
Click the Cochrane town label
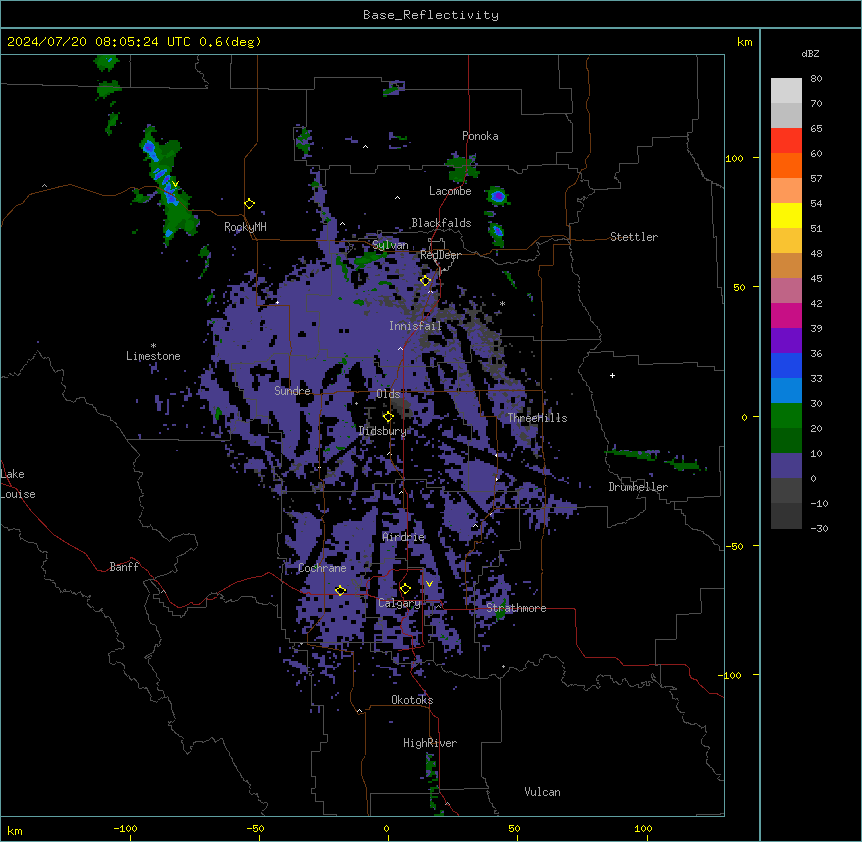coord(322,568)
